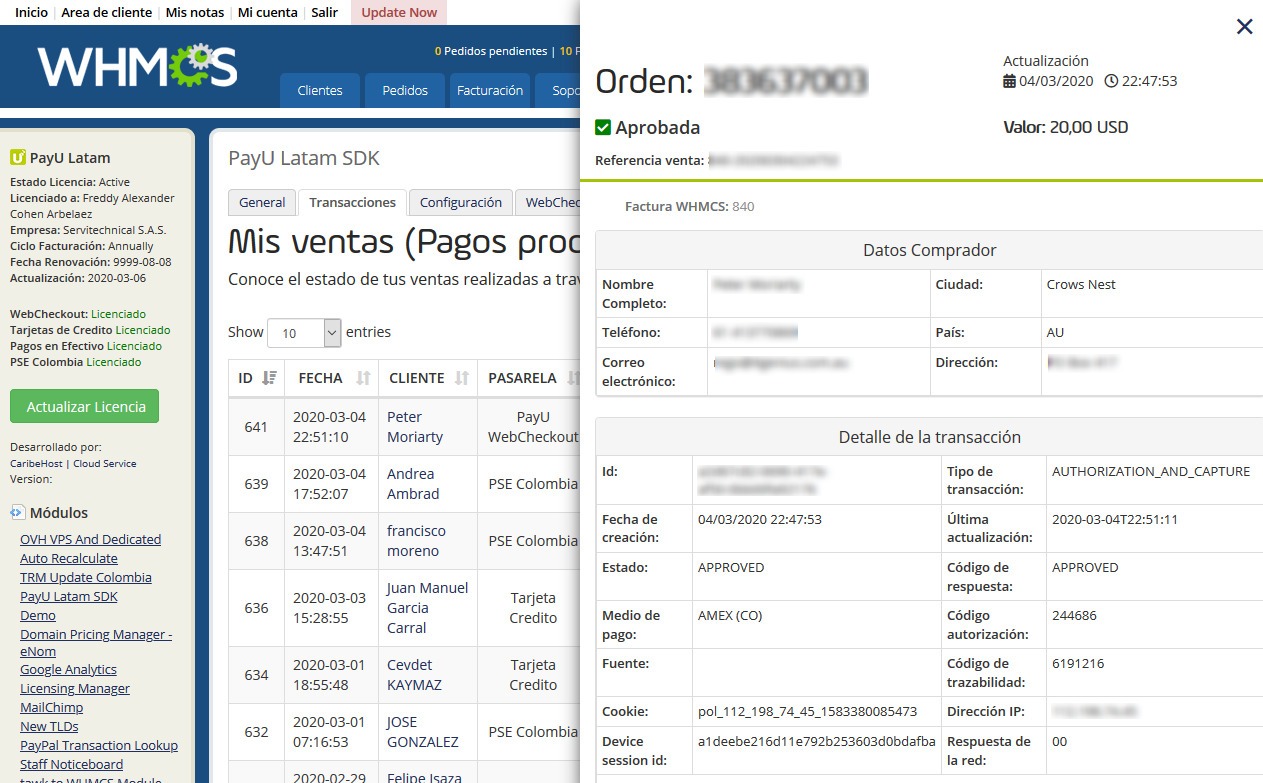Click client Andrea Ambrad in table
This screenshot has width=1263, height=783.
point(413,484)
